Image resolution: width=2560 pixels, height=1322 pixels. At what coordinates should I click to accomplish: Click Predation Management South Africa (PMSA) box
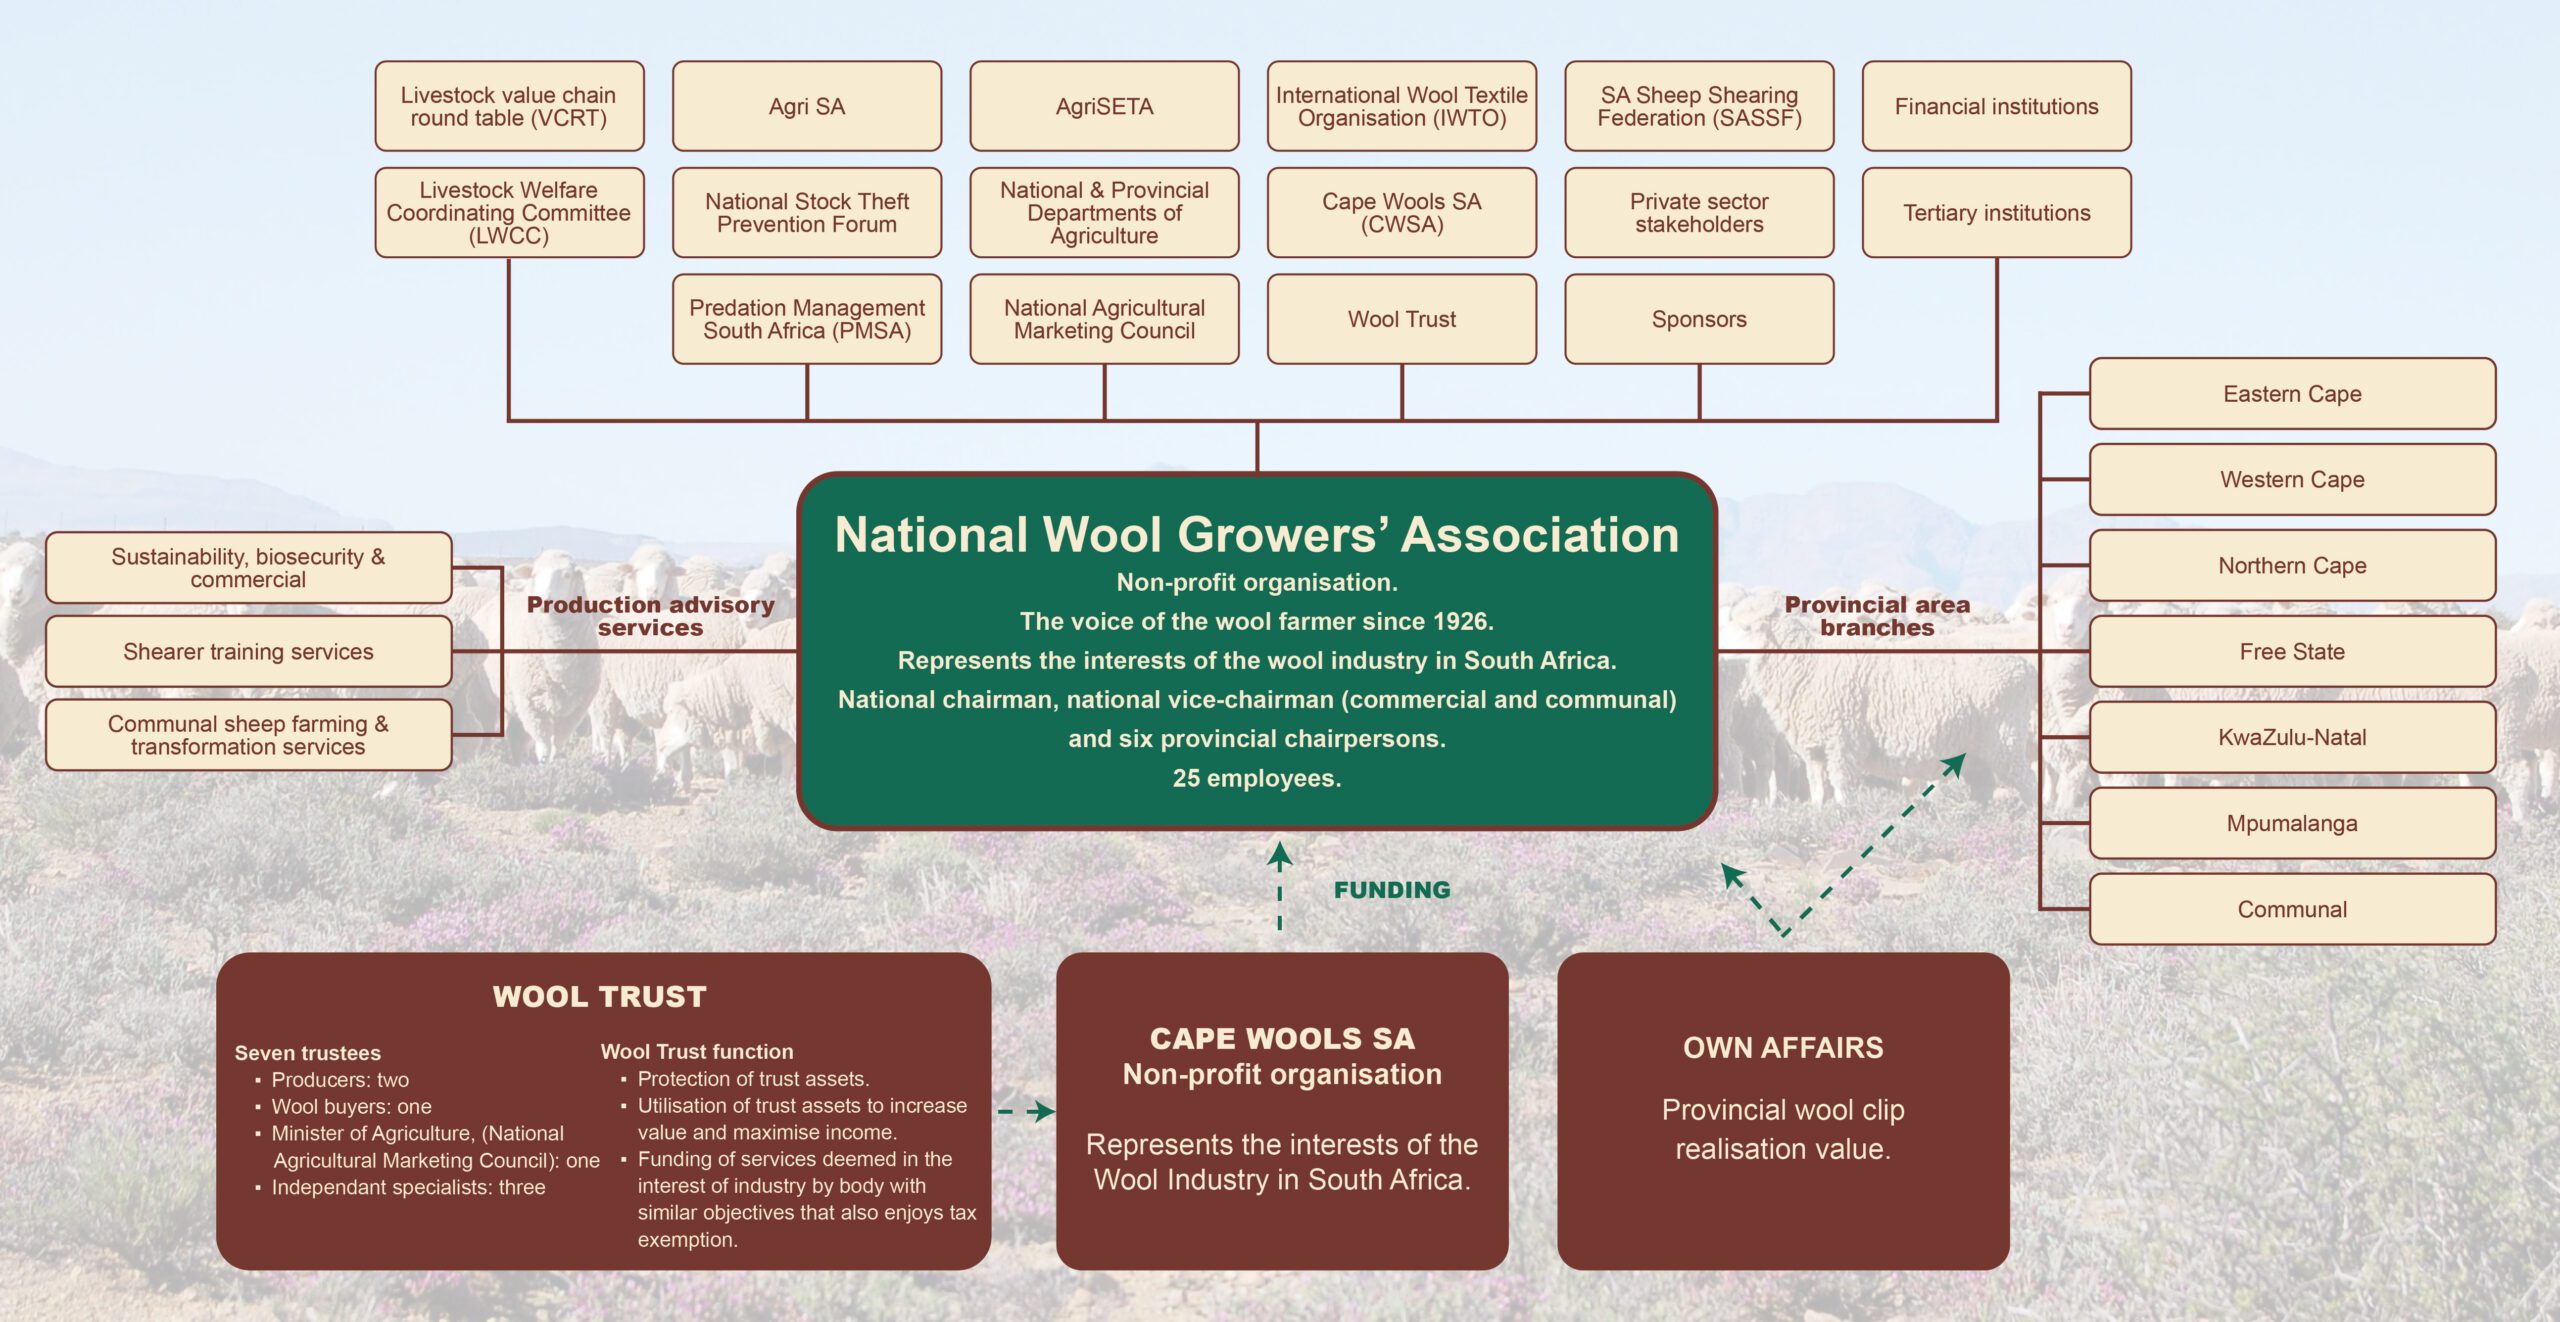pos(807,319)
